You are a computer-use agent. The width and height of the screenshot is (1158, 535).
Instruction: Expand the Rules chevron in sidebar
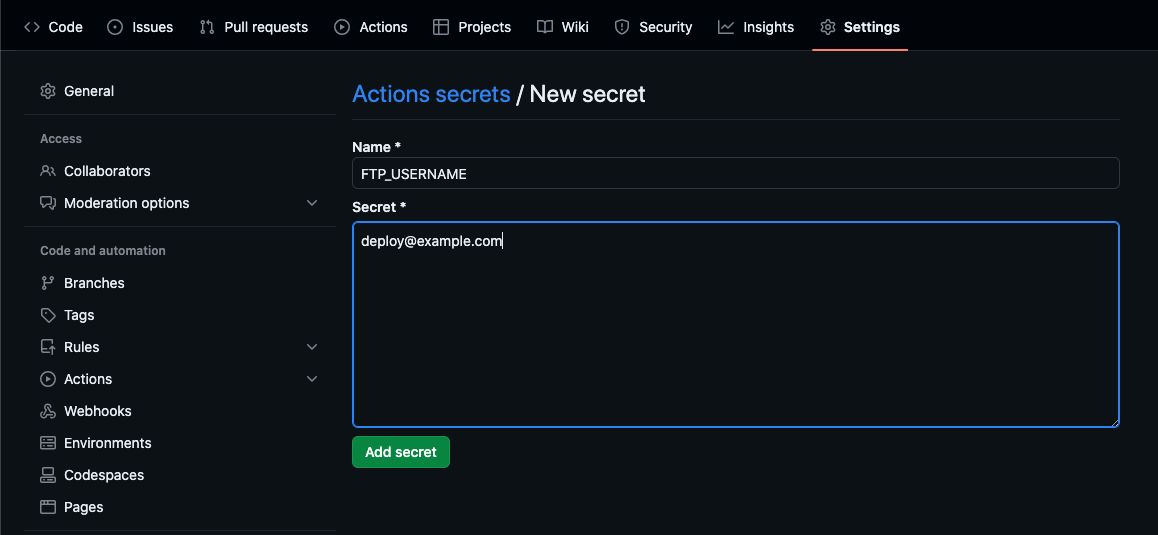[312, 347]
